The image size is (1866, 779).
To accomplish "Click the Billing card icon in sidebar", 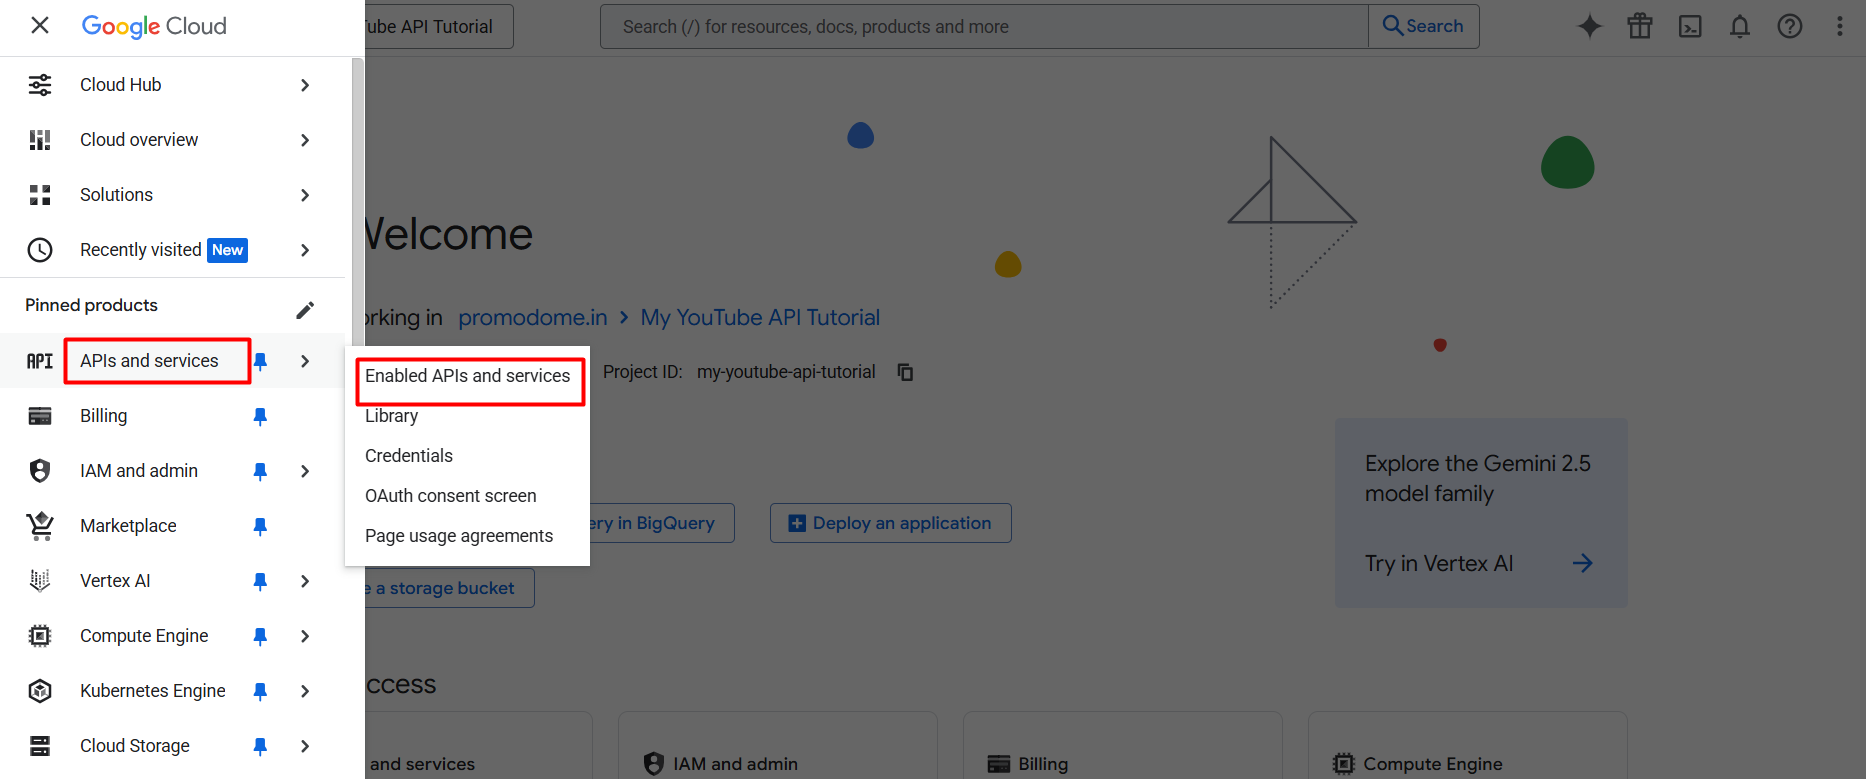I will (40, 416).
